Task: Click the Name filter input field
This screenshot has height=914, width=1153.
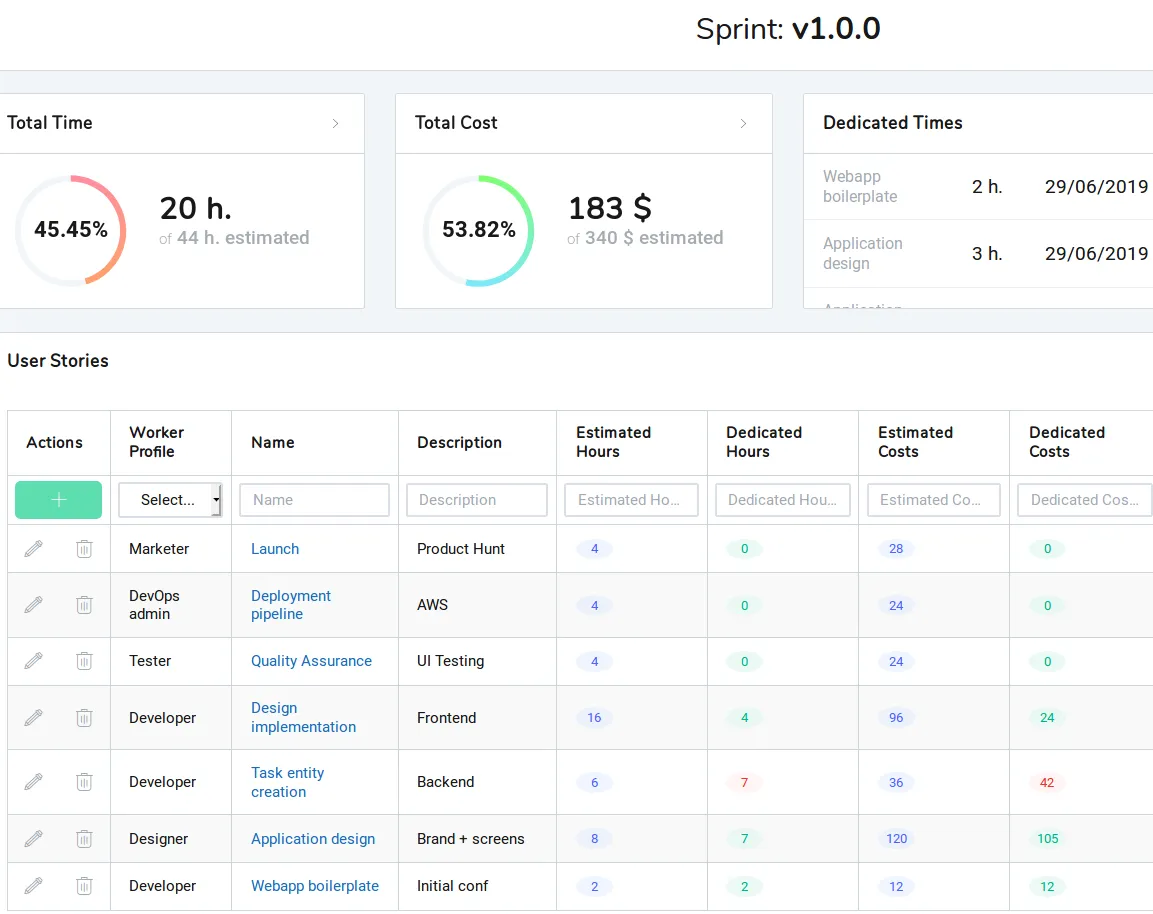Action: pos(314,500)
